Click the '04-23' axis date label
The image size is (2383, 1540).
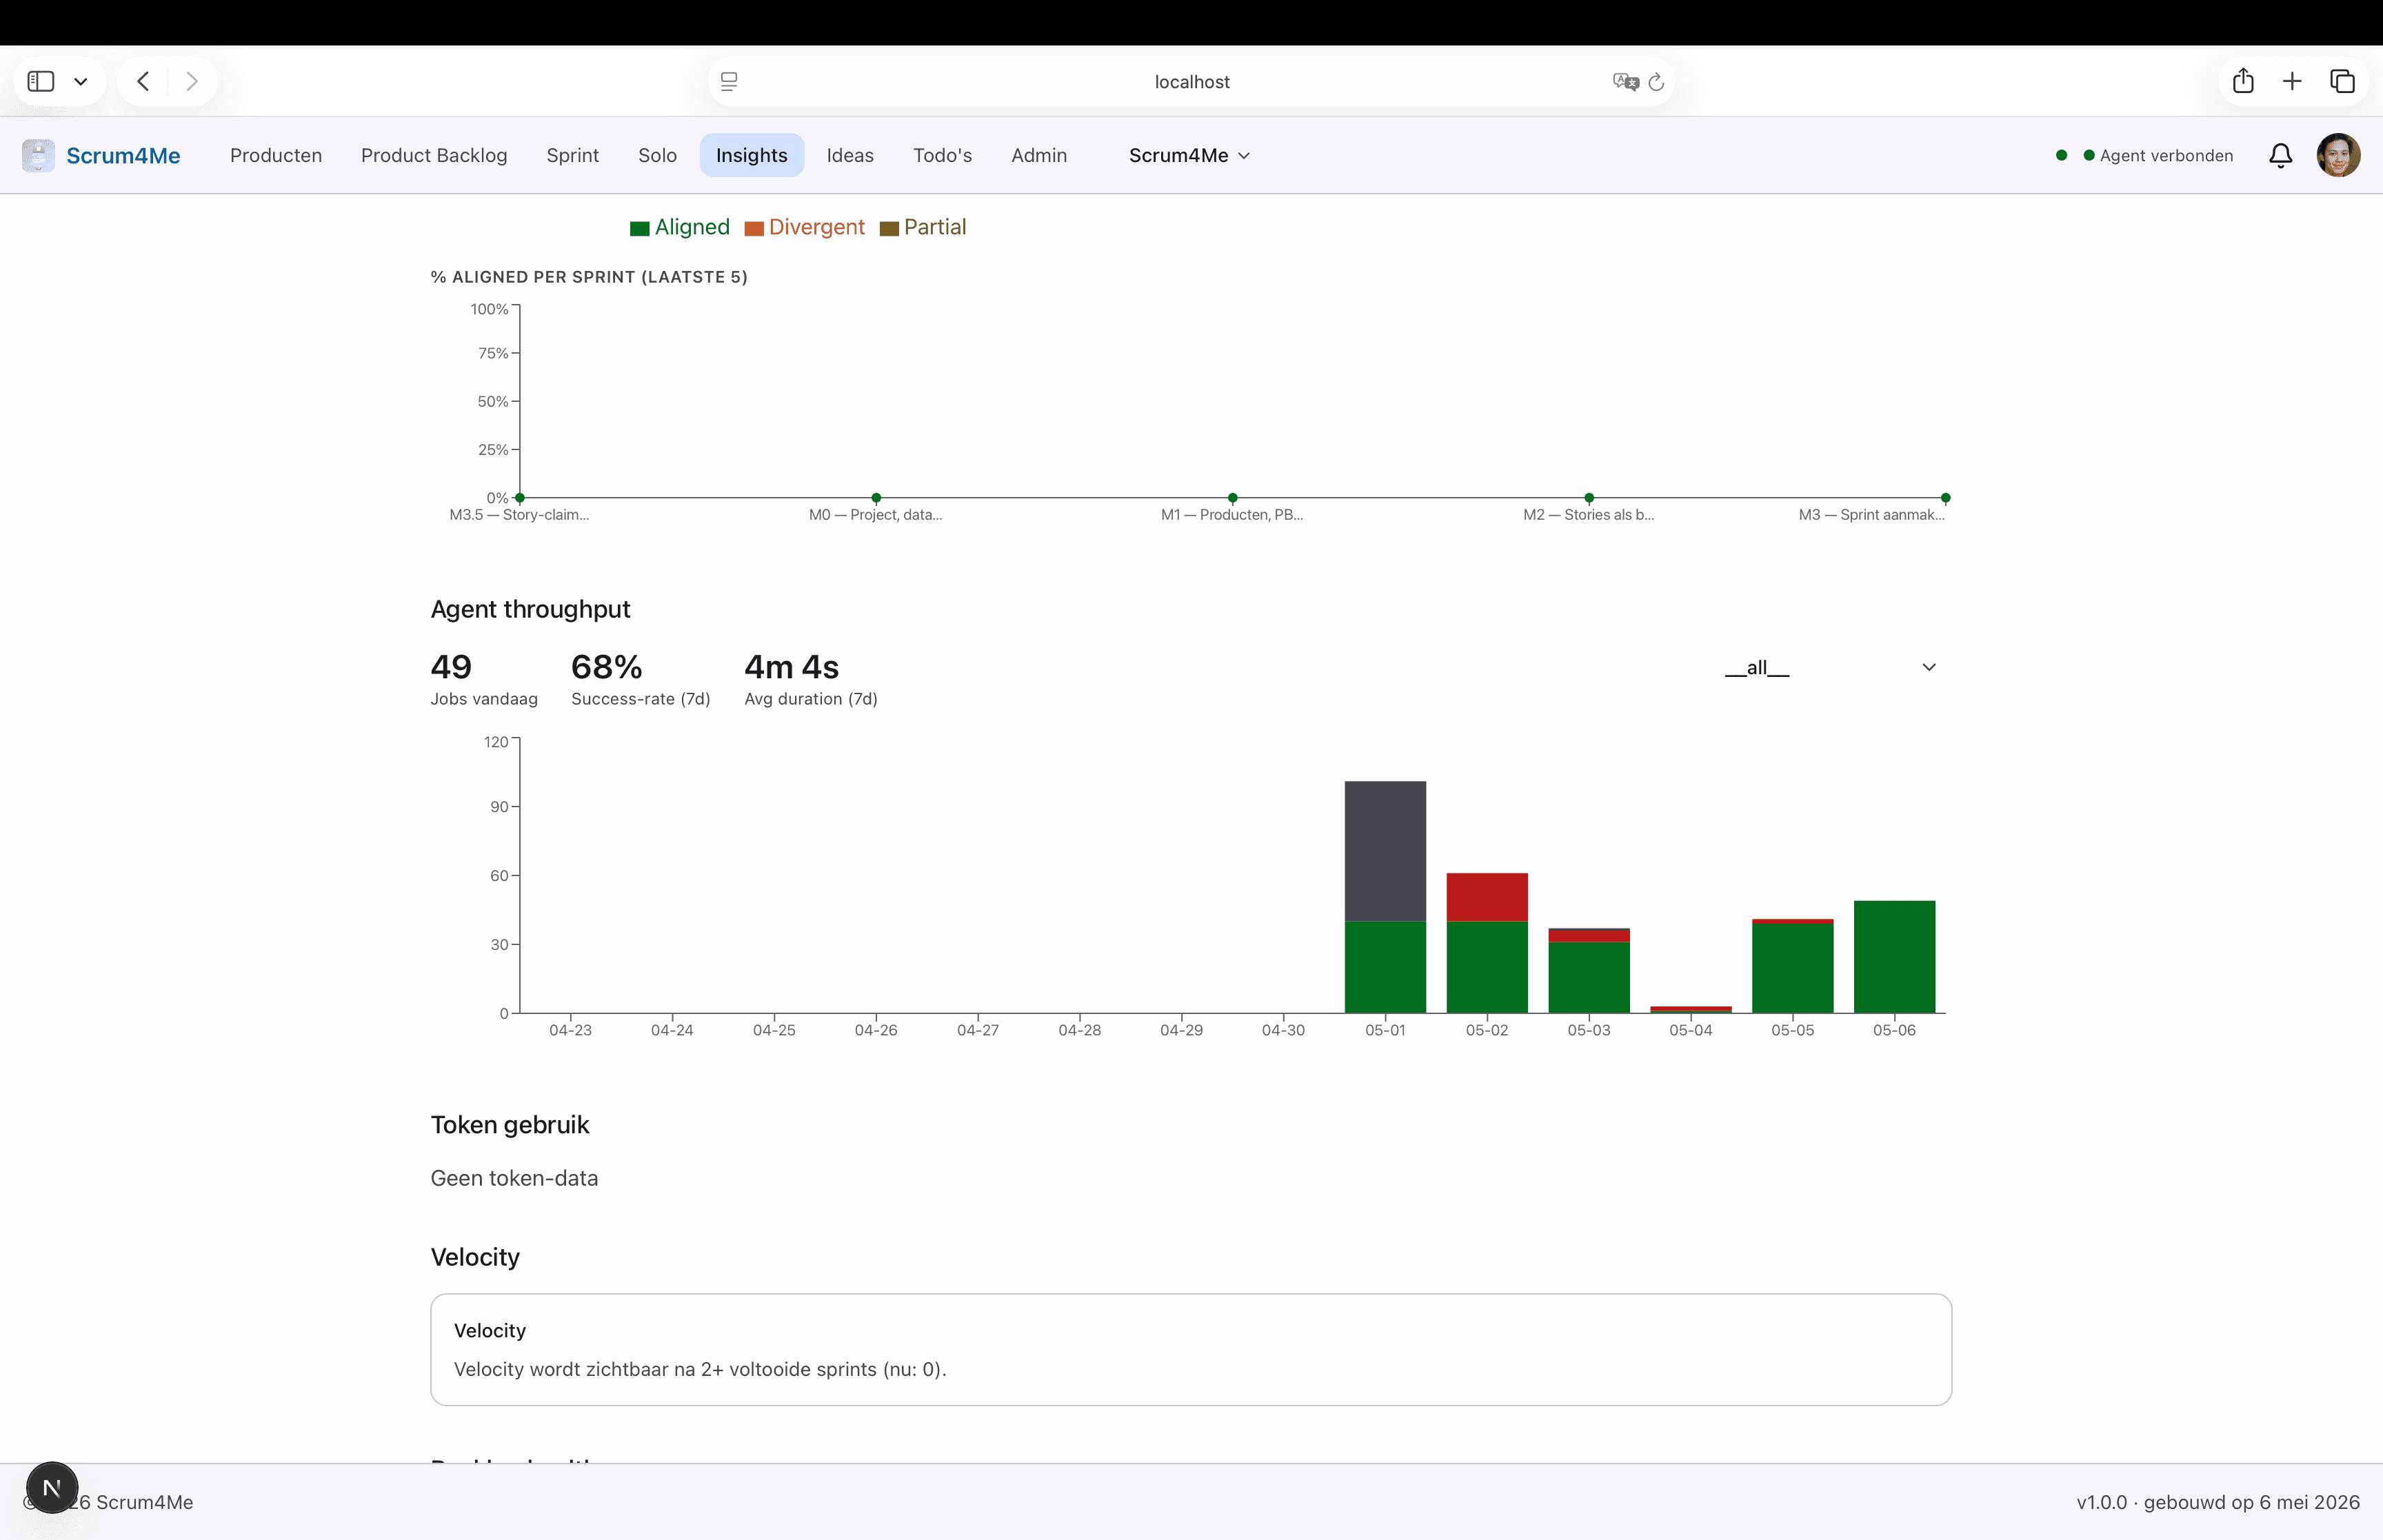(x=570, y=1030)
